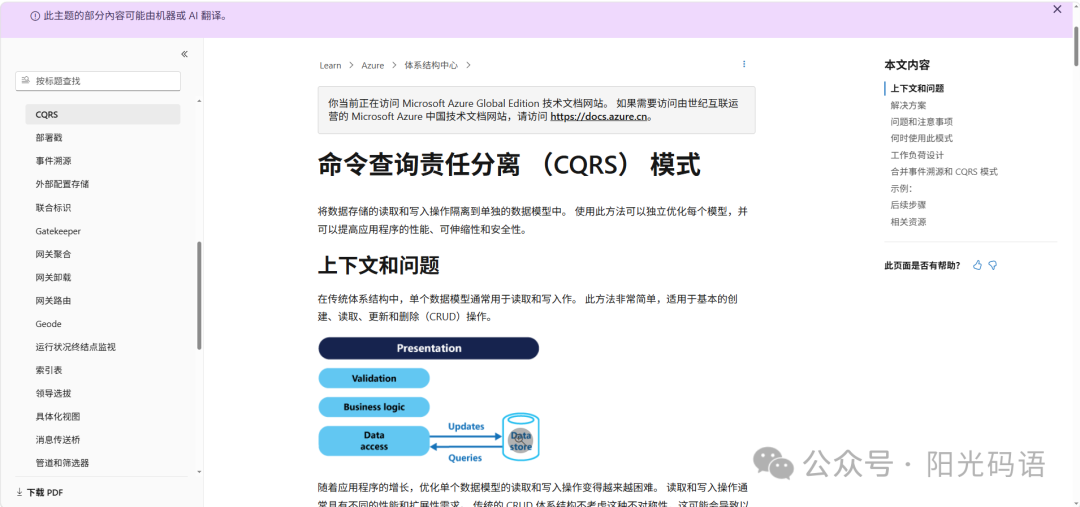Select CQRS in the sidebar

point(103,114)
